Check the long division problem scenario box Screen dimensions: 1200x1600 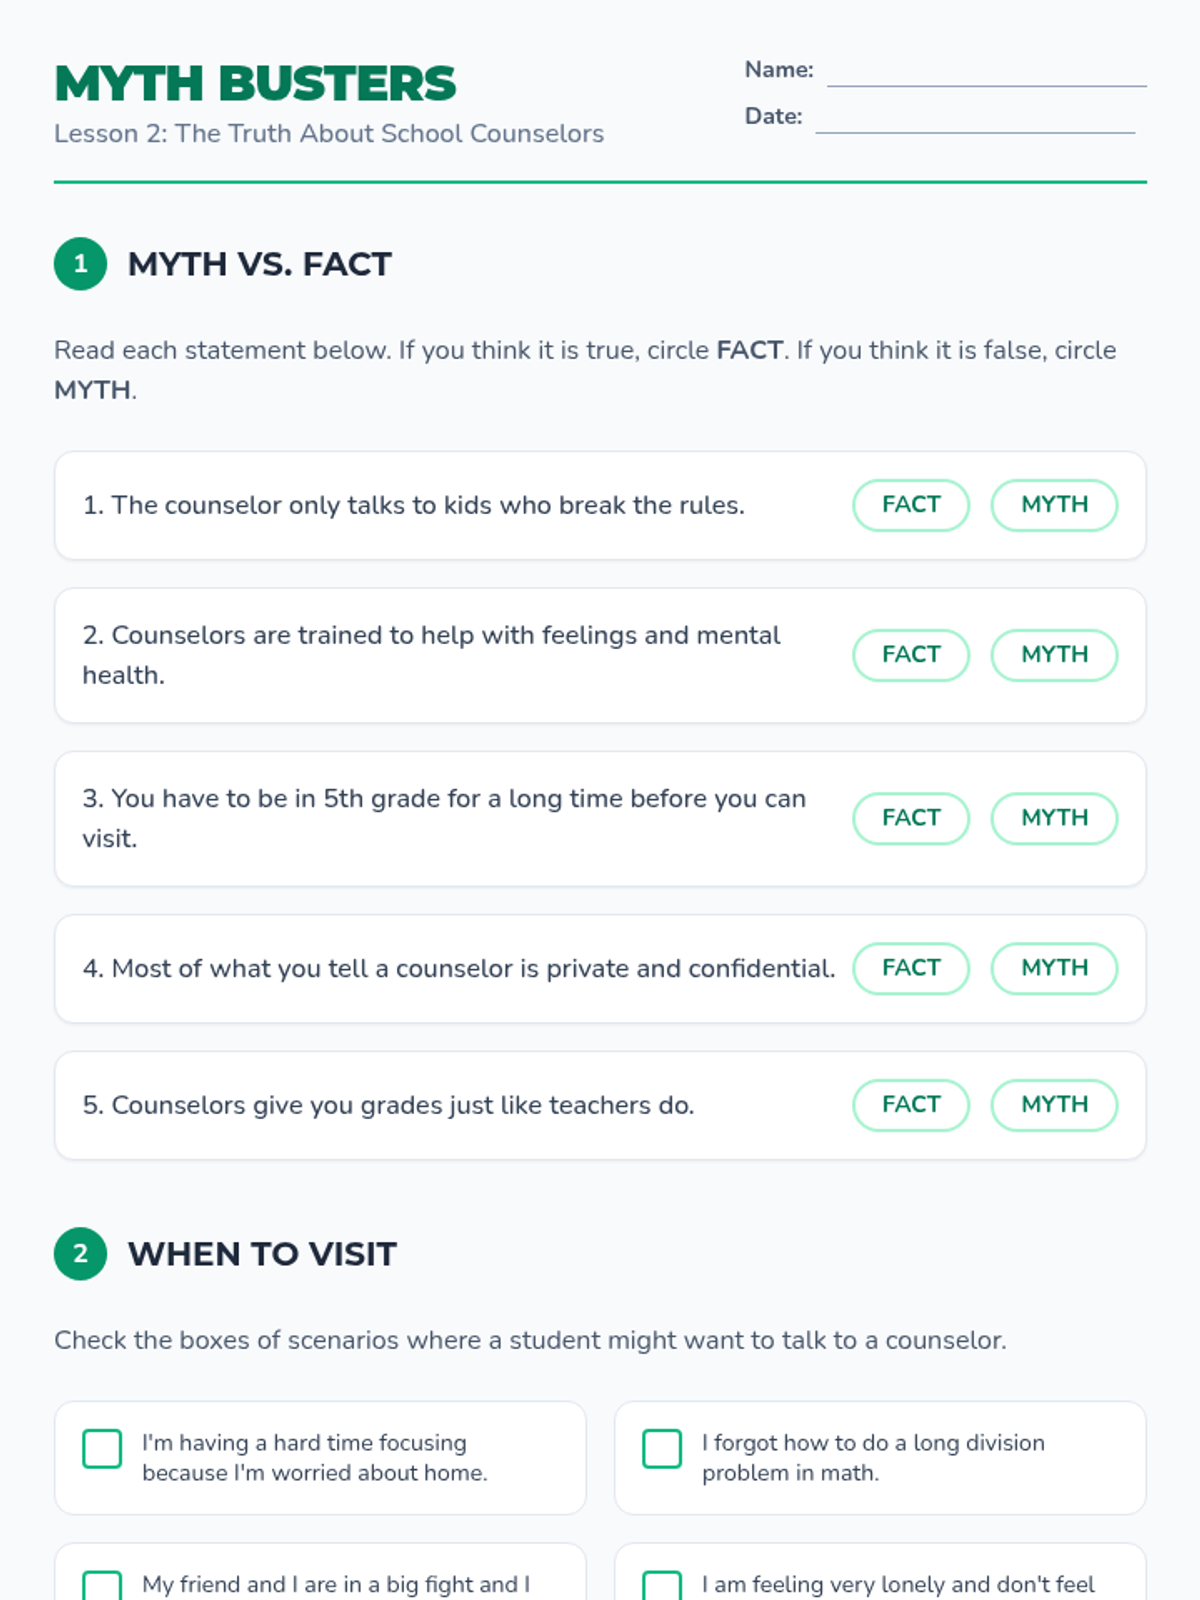[x=662, y=1448]
